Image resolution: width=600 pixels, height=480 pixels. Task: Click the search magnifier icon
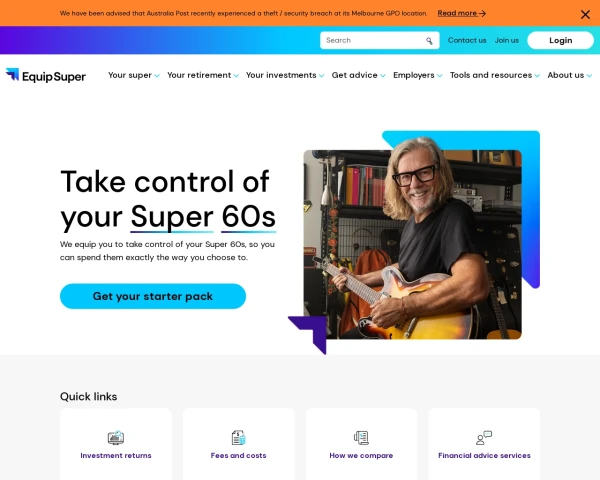(x=429, y=41)
